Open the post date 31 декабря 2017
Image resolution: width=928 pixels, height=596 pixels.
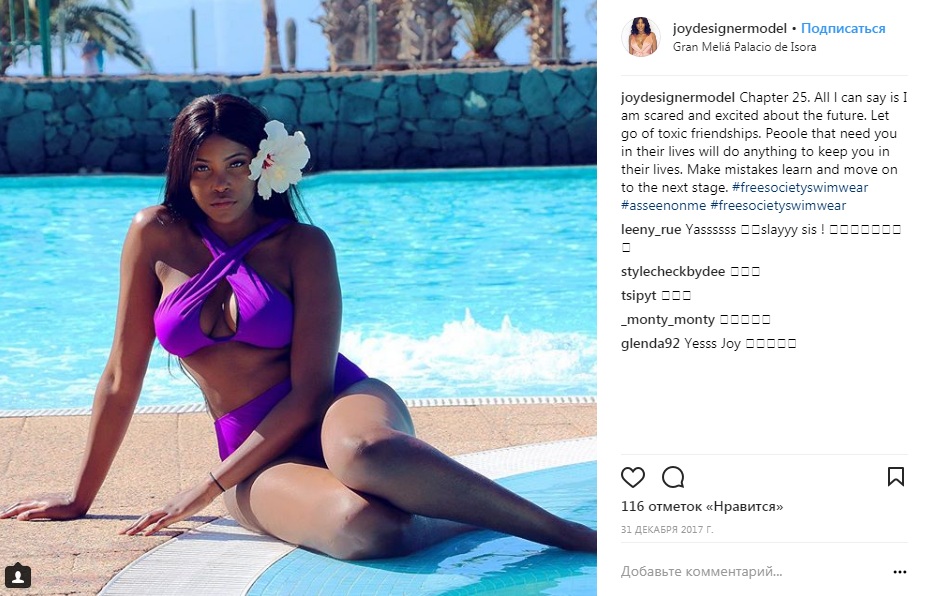tap(667, 530)
